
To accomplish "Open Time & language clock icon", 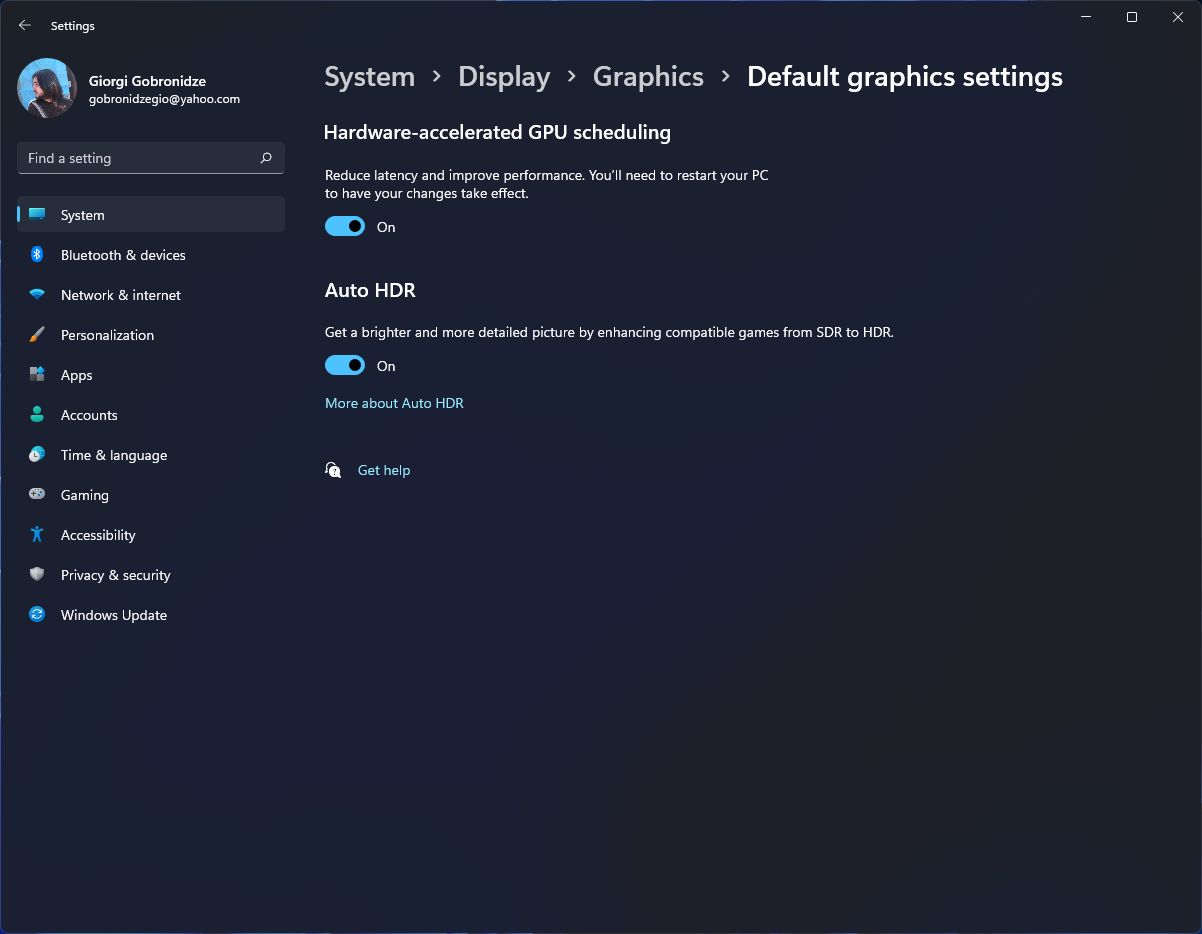I will pyautogui.click(x=37, y=455).
